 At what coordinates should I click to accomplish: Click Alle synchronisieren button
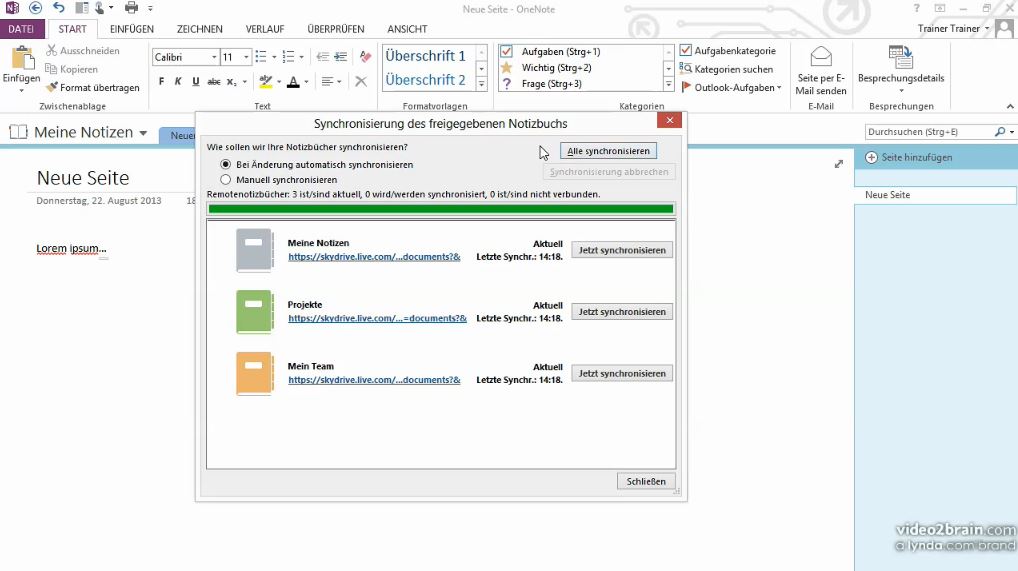[608, 151]
